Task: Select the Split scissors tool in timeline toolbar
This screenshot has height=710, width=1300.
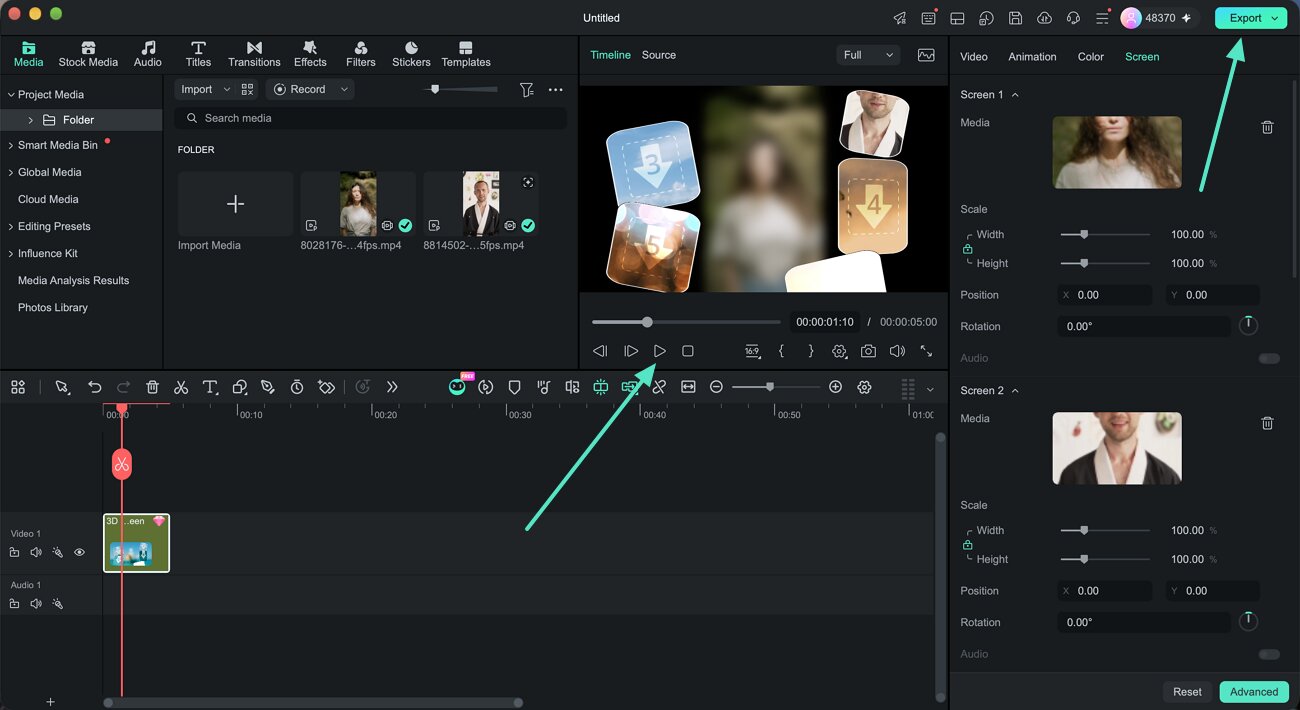Action: (181, 387)
